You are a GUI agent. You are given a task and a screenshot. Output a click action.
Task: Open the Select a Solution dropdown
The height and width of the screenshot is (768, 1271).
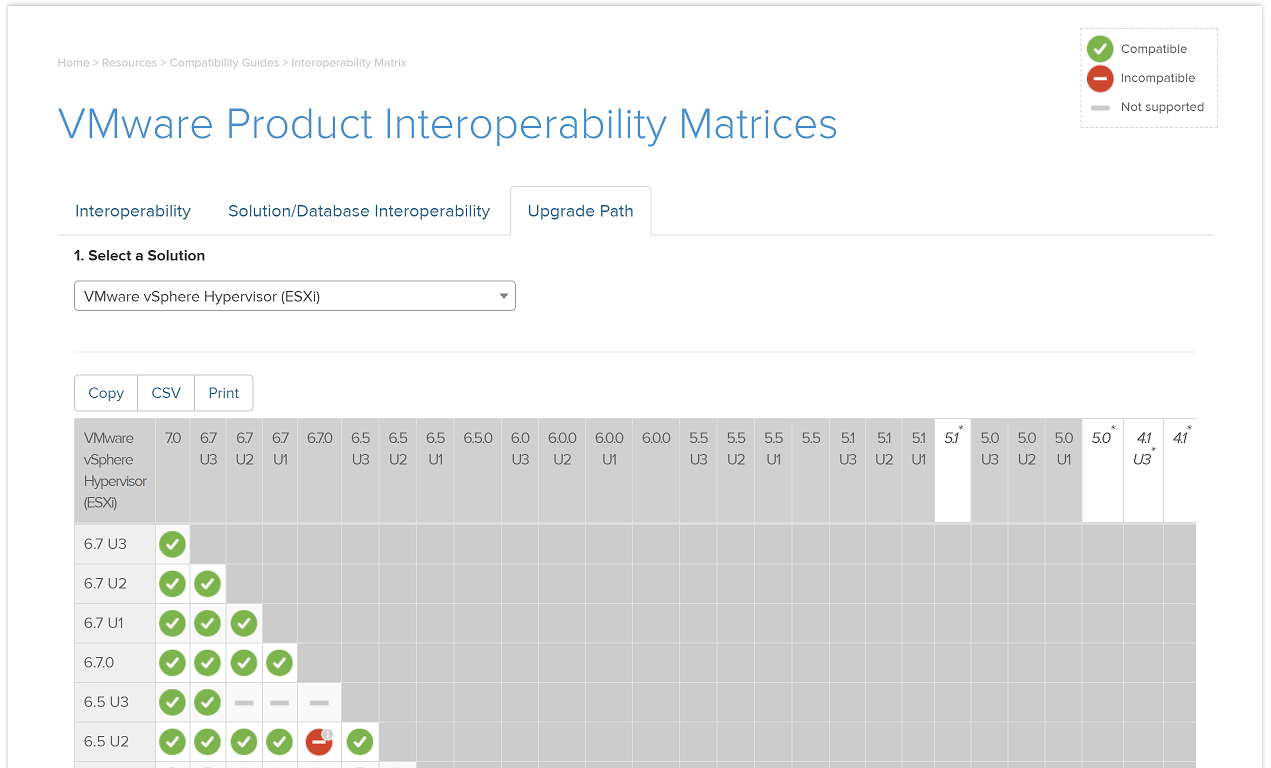[295, 296]
